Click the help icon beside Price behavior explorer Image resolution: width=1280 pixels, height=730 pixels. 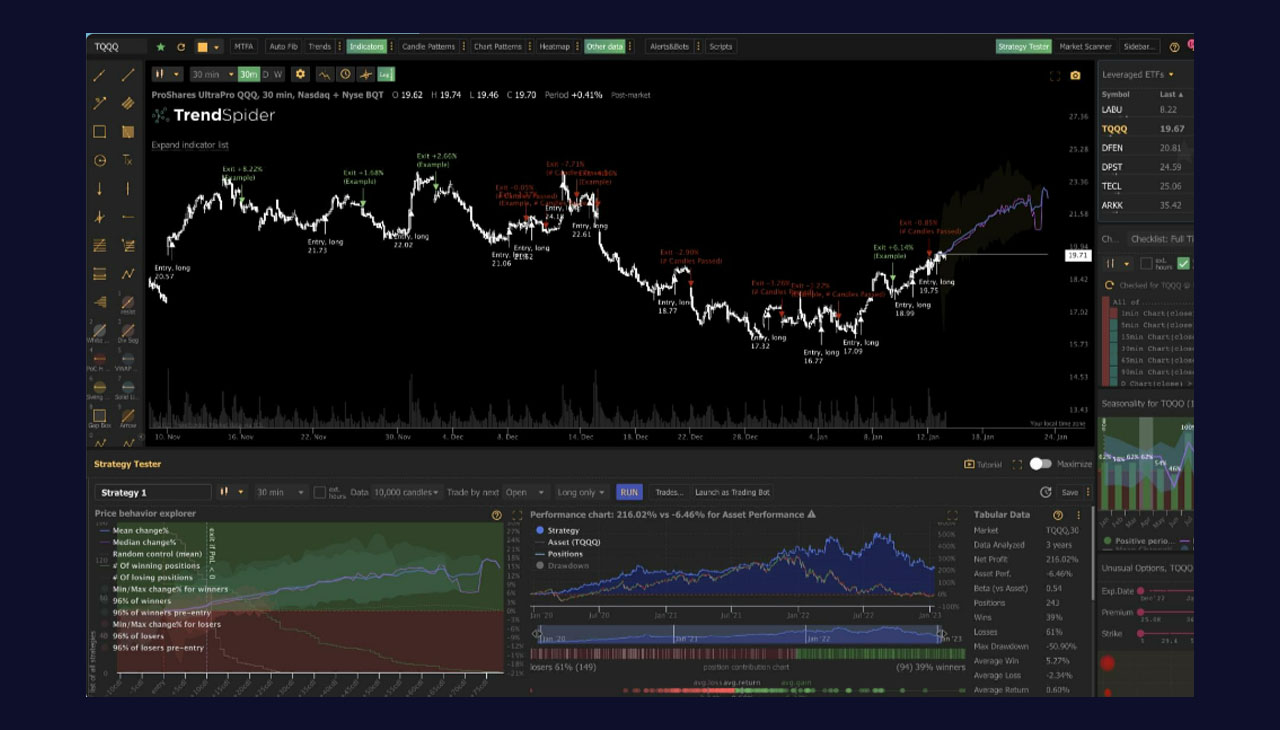496,515
